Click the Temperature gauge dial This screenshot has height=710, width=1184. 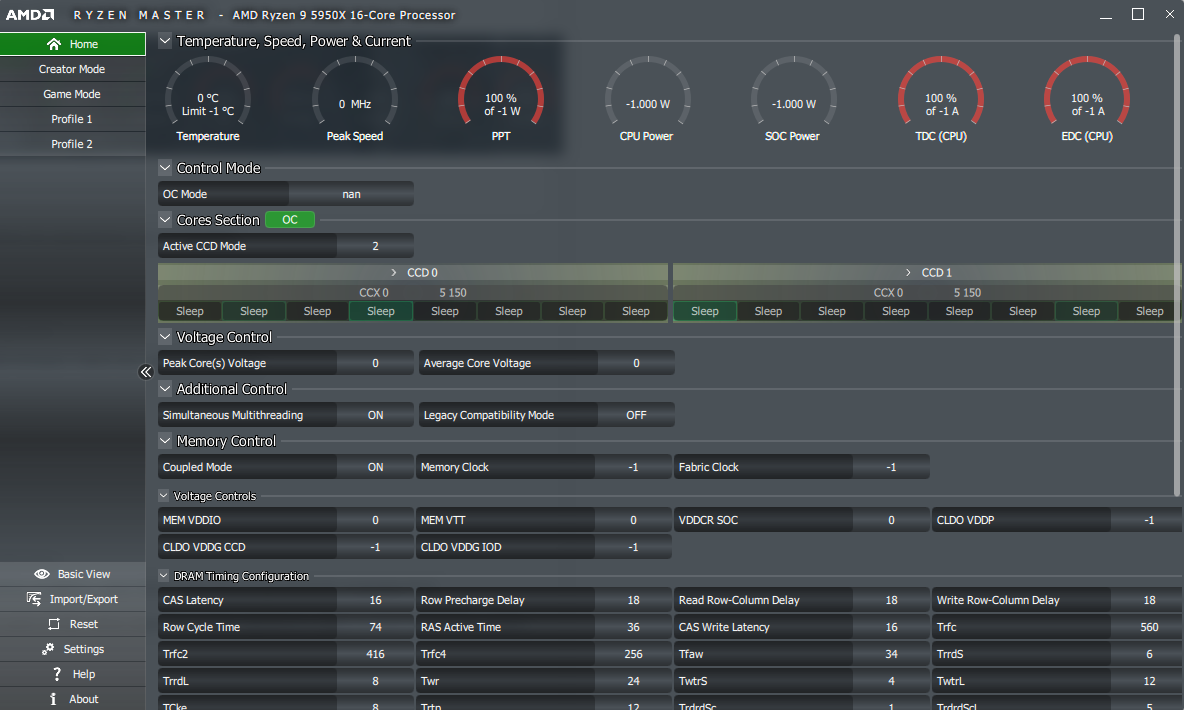tap(208, 91)
